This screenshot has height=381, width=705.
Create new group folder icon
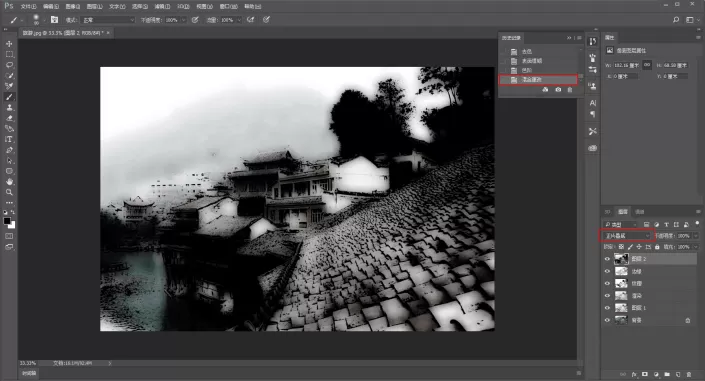[x=667, y=374]
